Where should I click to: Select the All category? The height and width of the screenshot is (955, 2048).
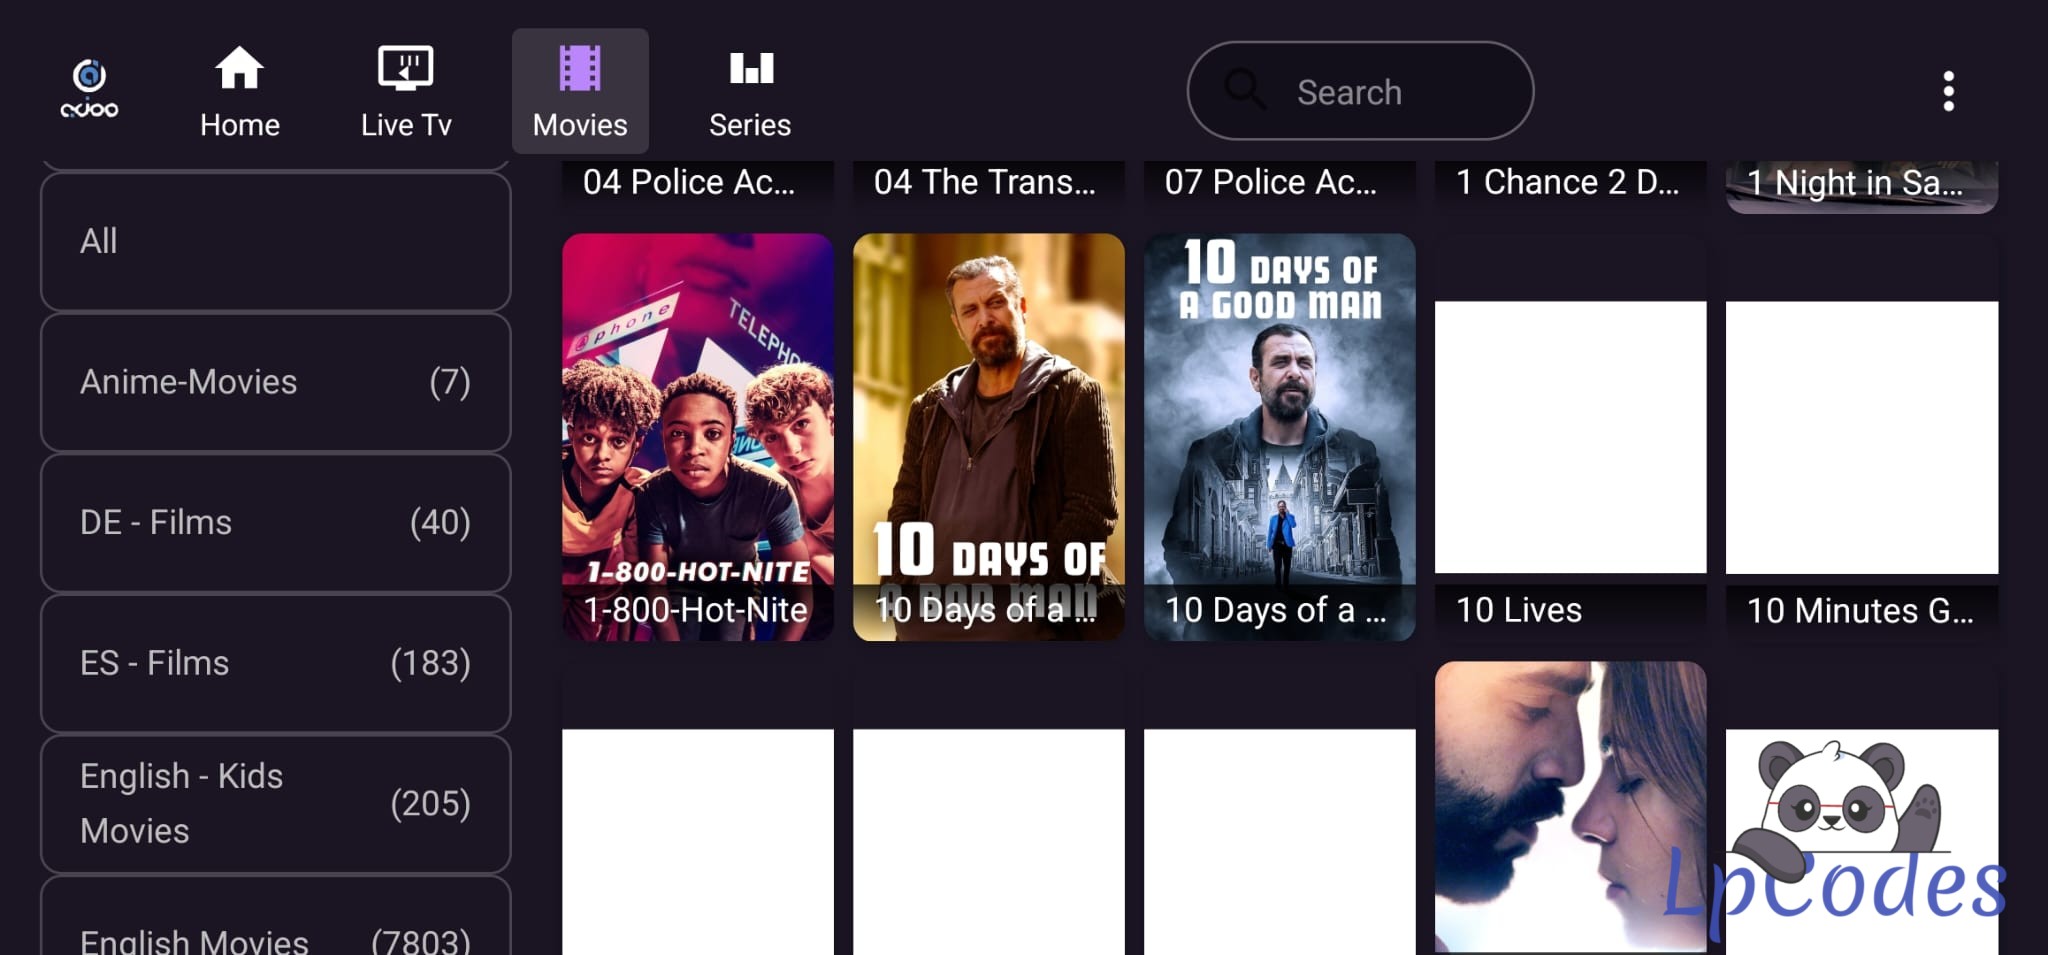(276, 241)
